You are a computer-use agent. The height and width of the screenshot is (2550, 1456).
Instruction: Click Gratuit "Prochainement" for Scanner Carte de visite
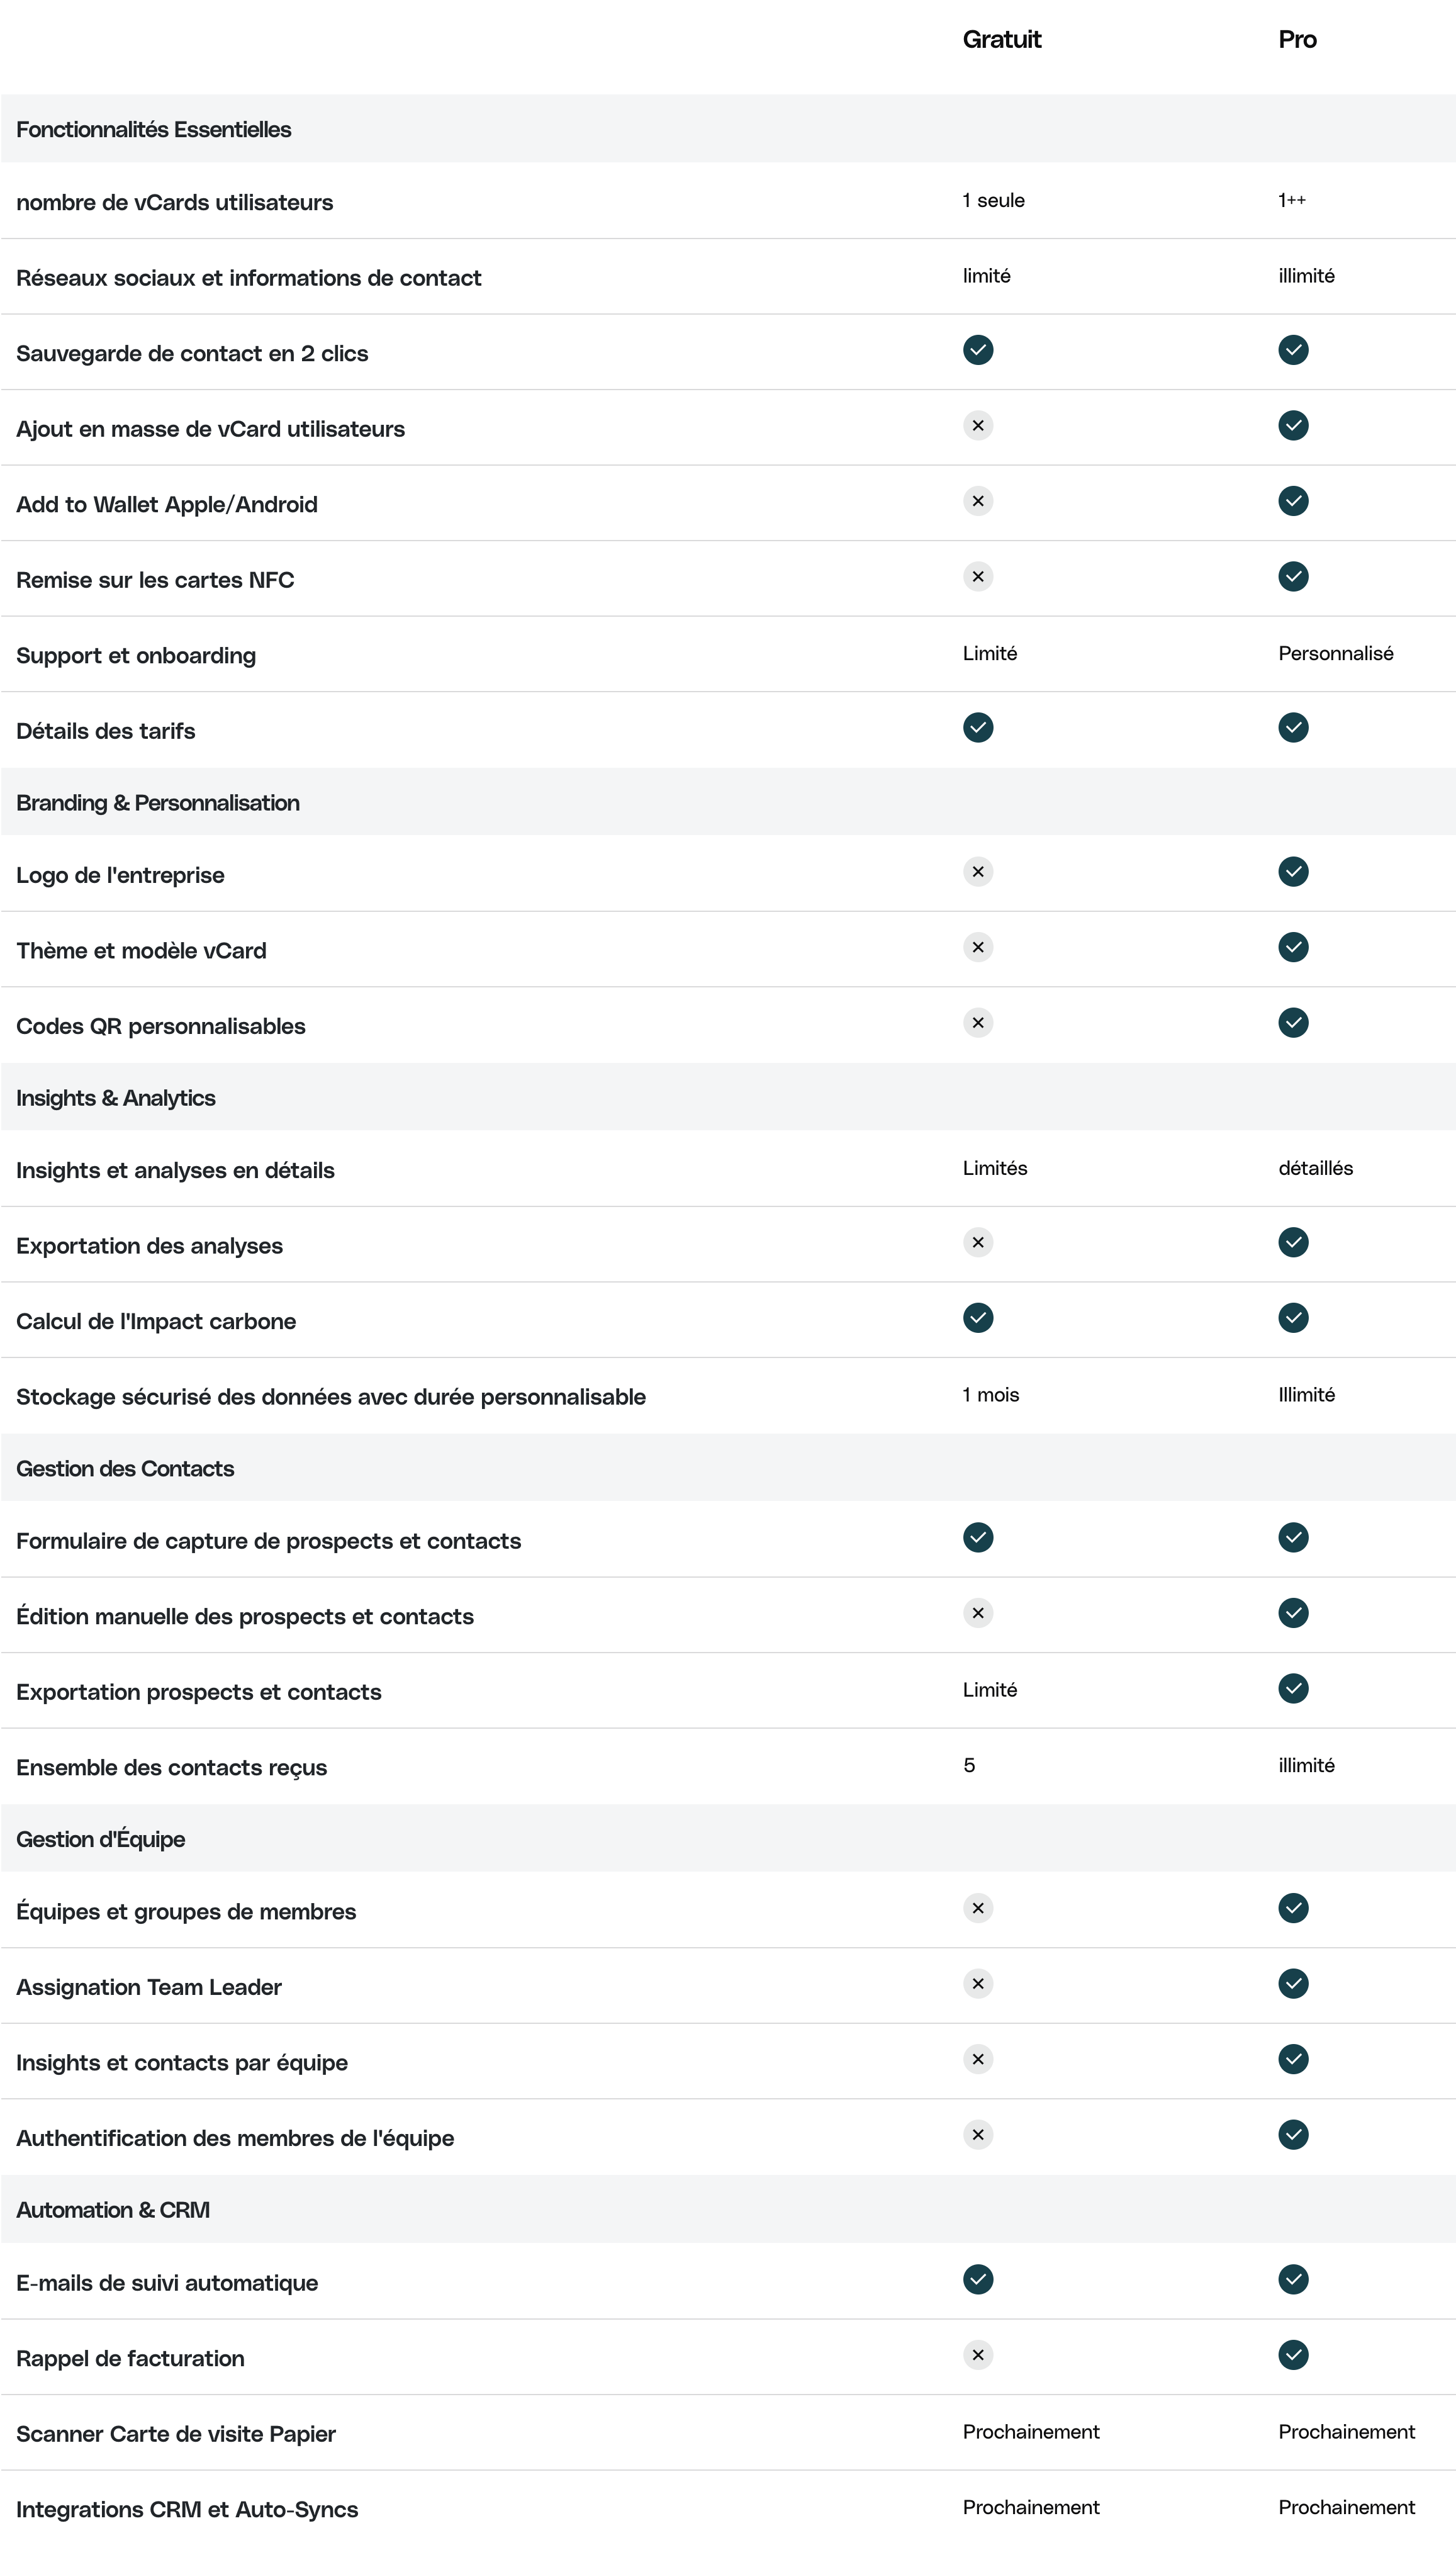pyautogui.click(x=1030, y=2431)
